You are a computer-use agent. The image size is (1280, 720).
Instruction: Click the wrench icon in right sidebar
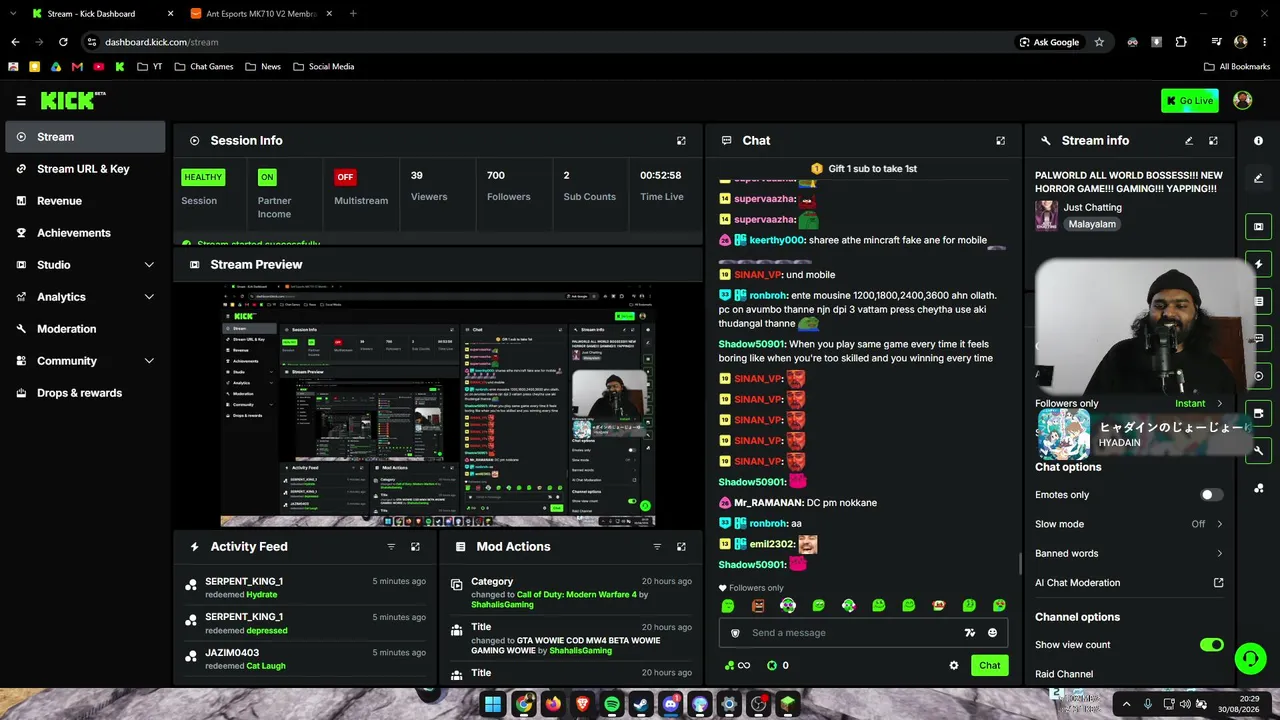(1258, 451)
